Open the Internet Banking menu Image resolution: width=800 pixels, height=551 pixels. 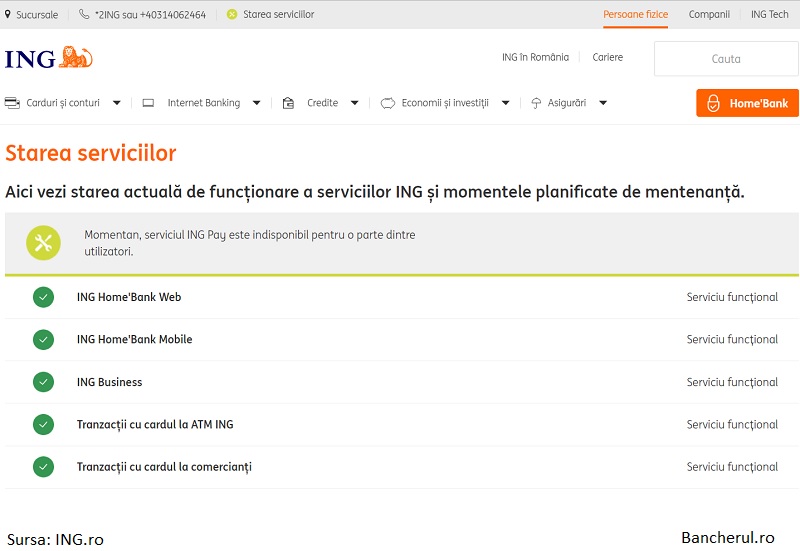[x=204, y=103]
